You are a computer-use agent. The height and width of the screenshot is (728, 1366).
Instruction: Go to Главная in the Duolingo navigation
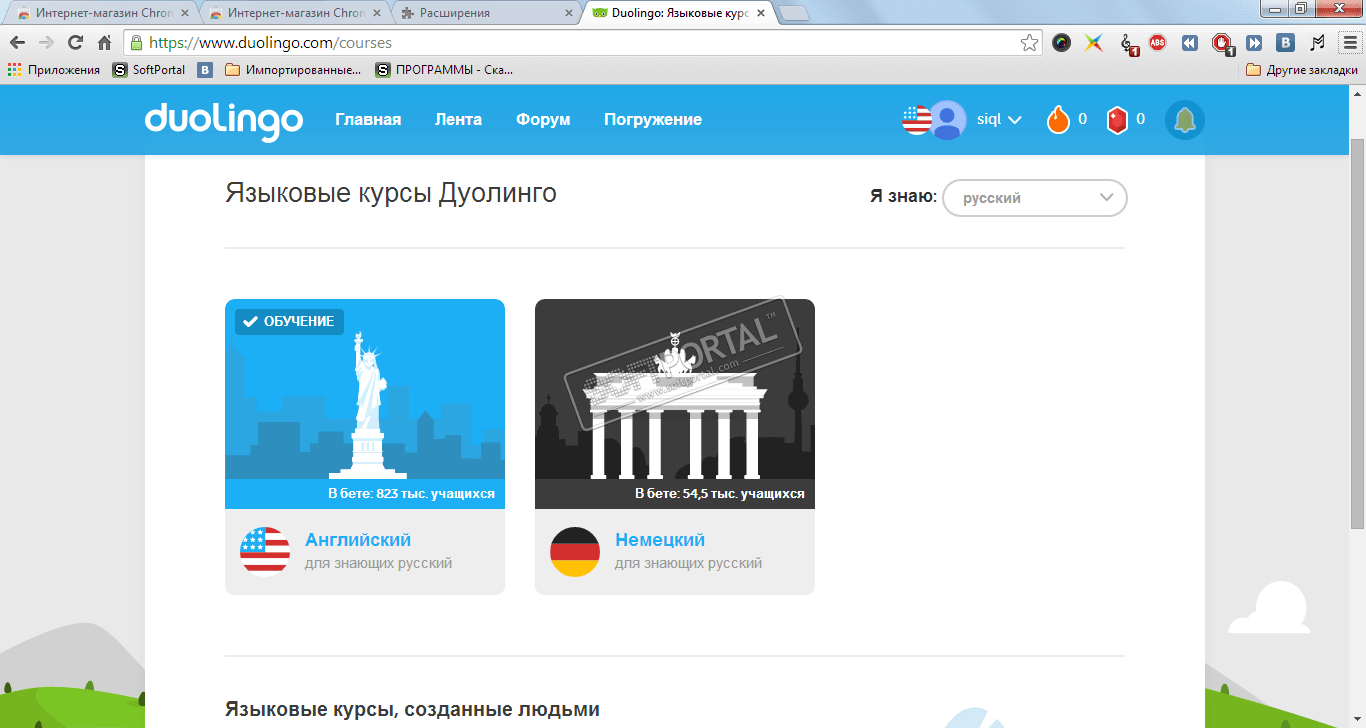click(x=368, y=120)
